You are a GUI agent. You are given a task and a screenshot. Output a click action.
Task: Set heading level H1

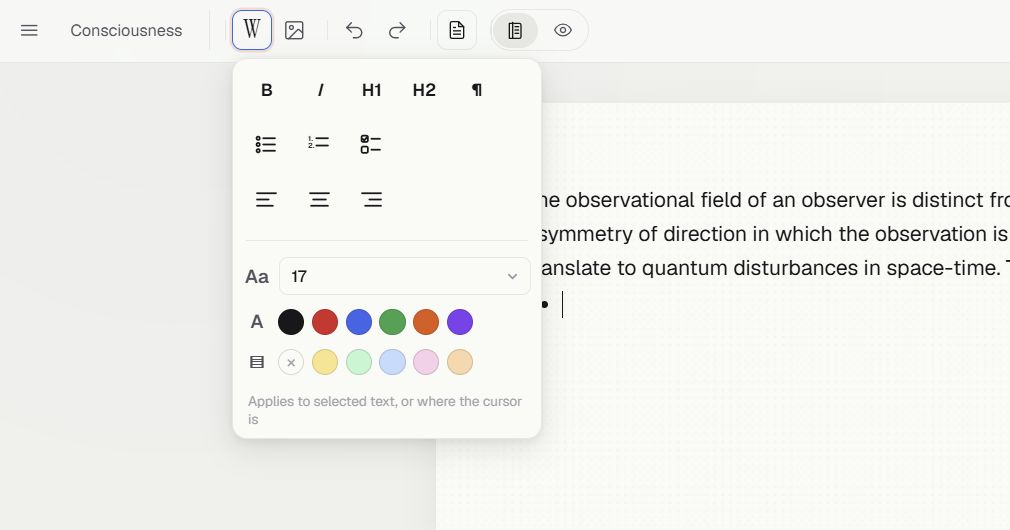[372, 90]
